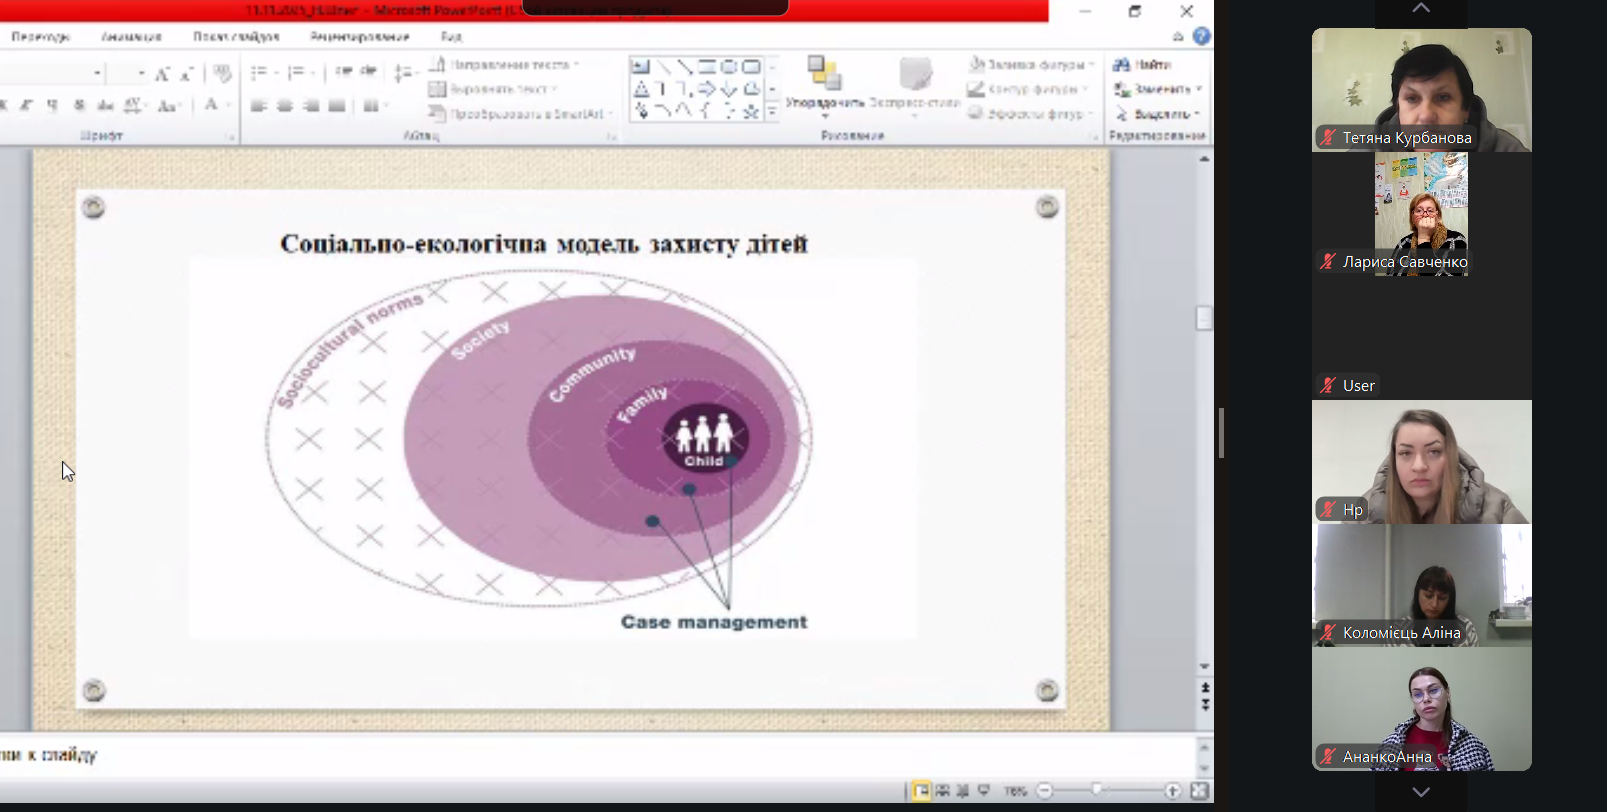1607x812 pixels.
Task: Click the Fit Slide to Window icon
Action: (1200, 791)
